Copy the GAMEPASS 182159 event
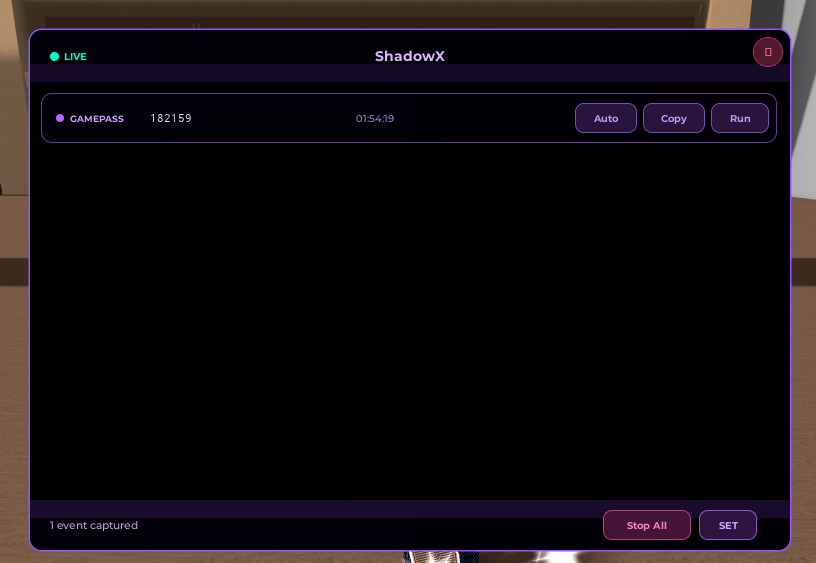Viewport: 816px width, 563px height. 674,118
